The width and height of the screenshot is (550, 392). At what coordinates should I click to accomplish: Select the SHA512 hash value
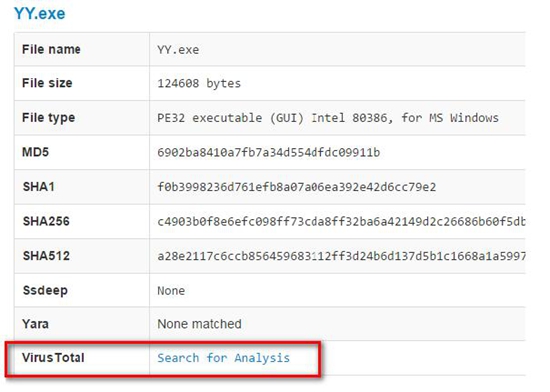341,256
